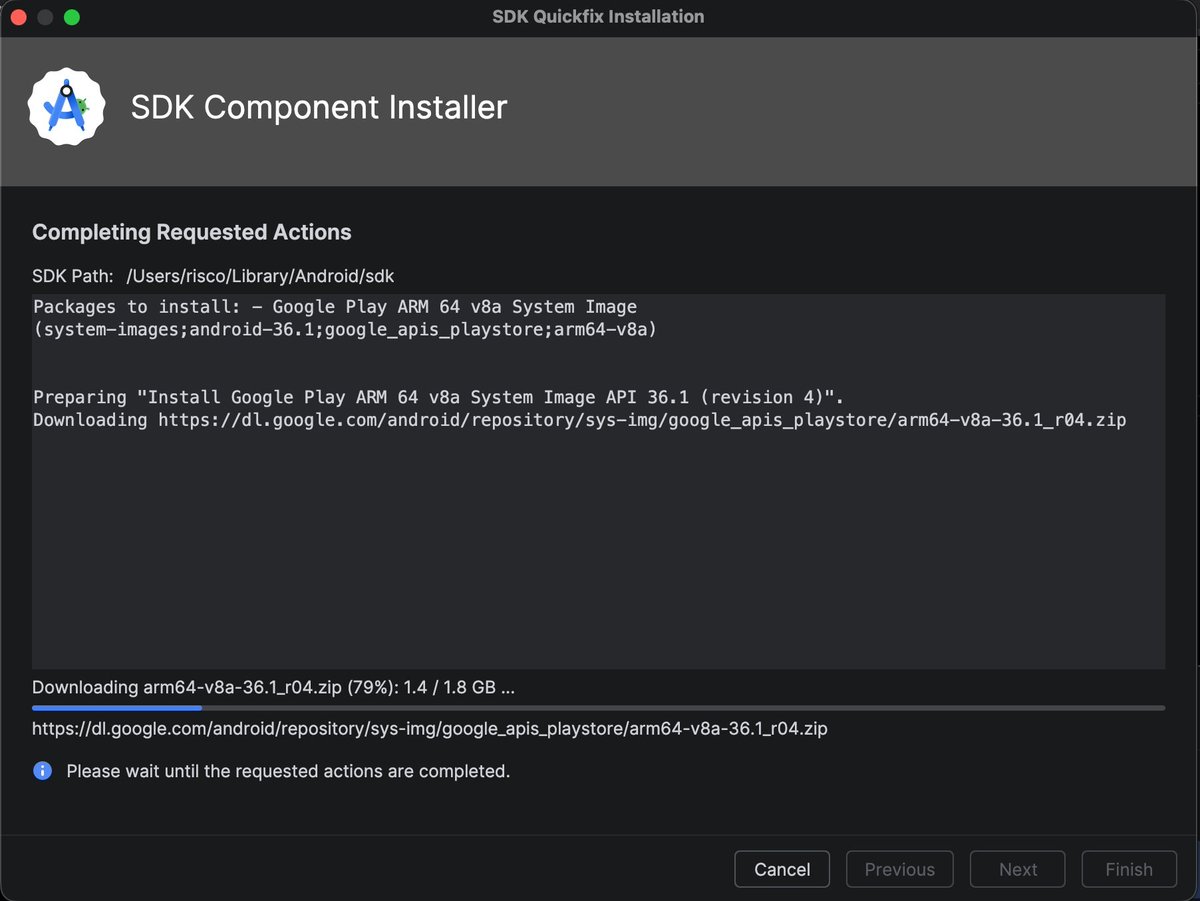
Task: Click the disabled Finish button
Action: 1129,869
